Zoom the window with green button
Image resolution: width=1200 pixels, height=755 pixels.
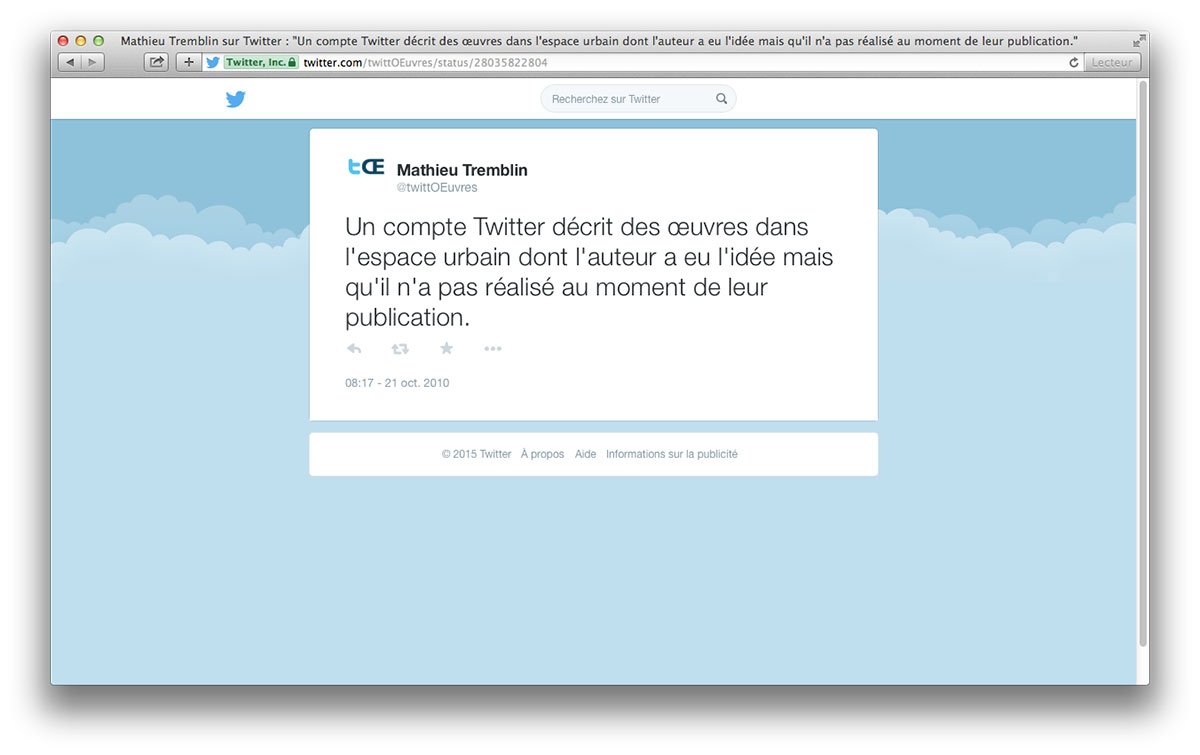[98, 41]
